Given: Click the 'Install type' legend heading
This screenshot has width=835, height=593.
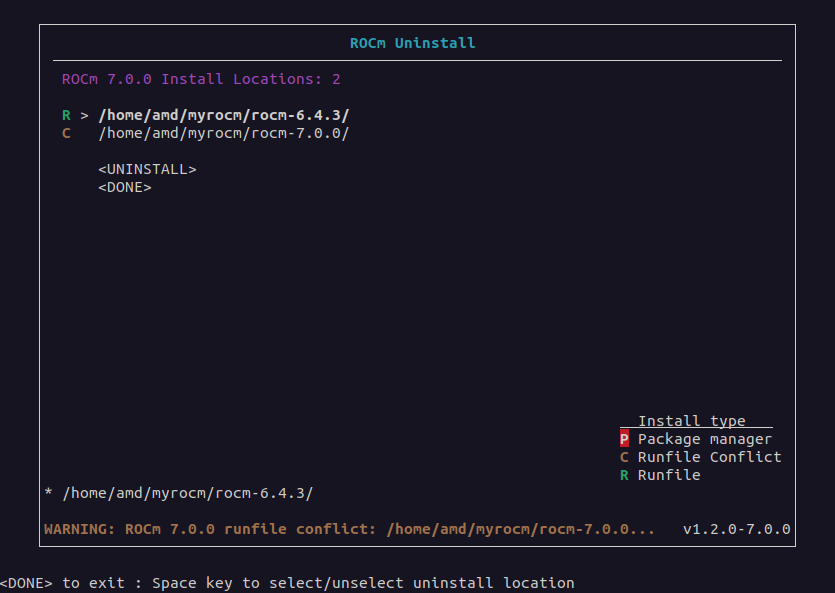Looking at the screenshot, I should [692, 421].
